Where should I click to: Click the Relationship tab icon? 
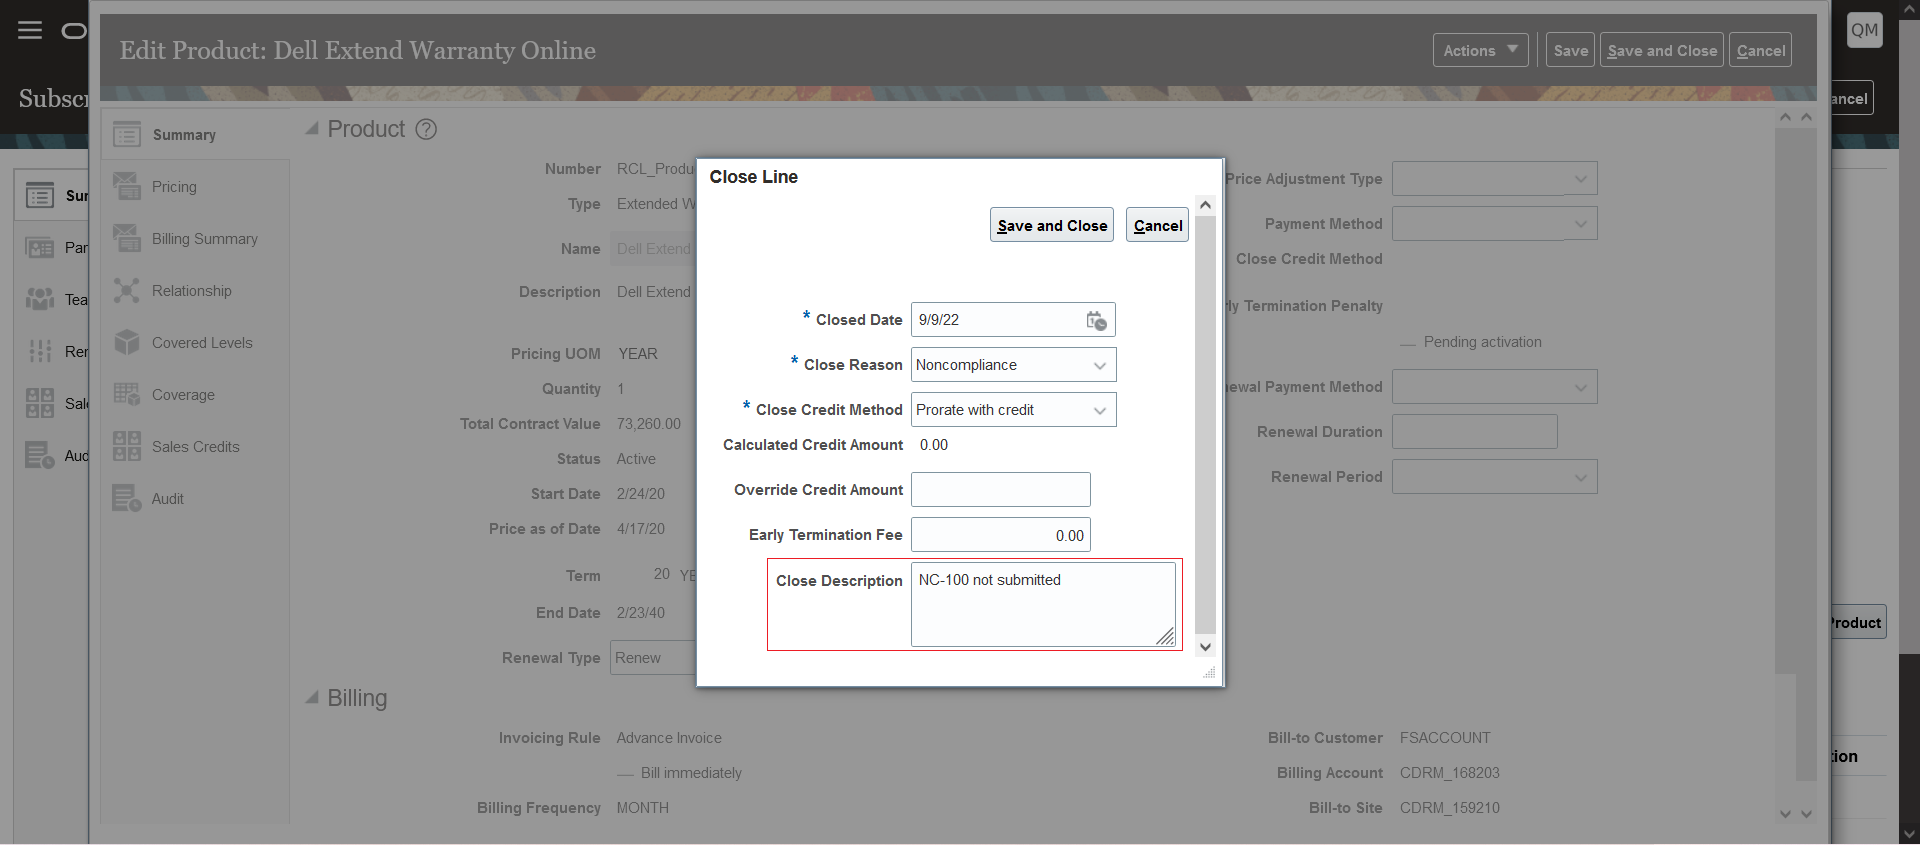pyautogui.click(x=127, y=290)
